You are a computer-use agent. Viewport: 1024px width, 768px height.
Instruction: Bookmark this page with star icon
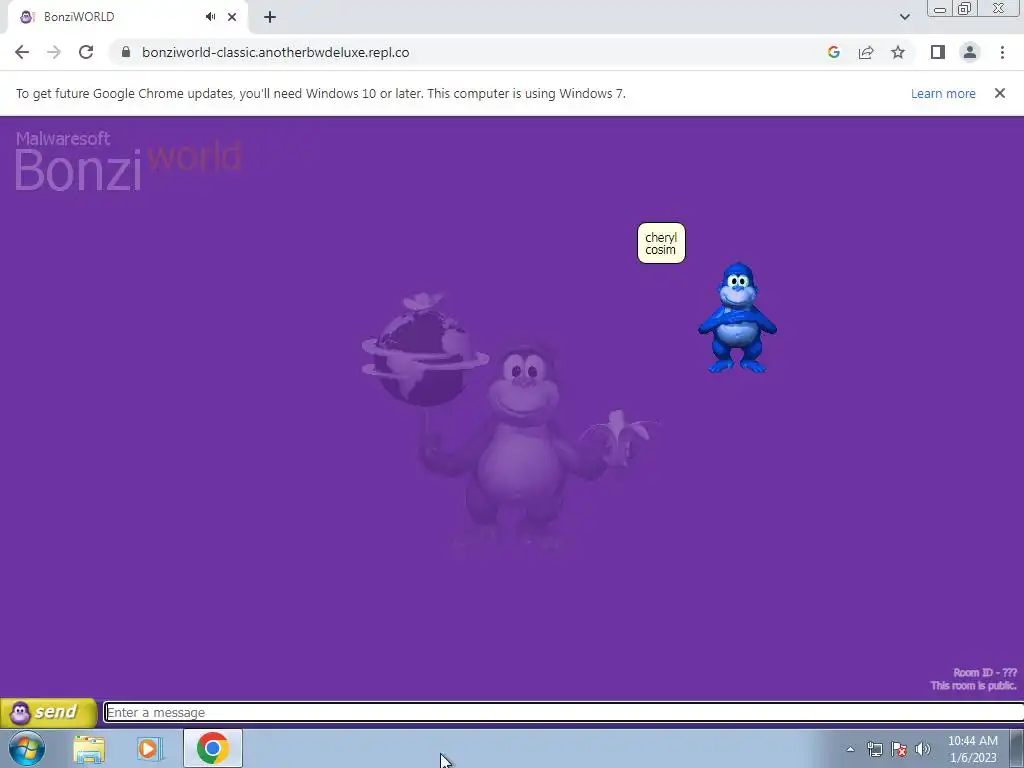[x=898, y=52]
